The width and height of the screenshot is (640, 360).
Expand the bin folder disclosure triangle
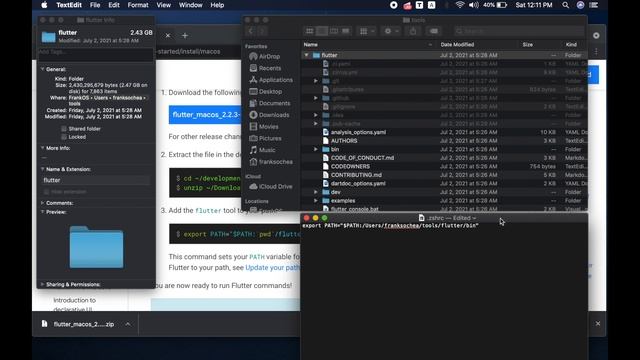[316, 149]
